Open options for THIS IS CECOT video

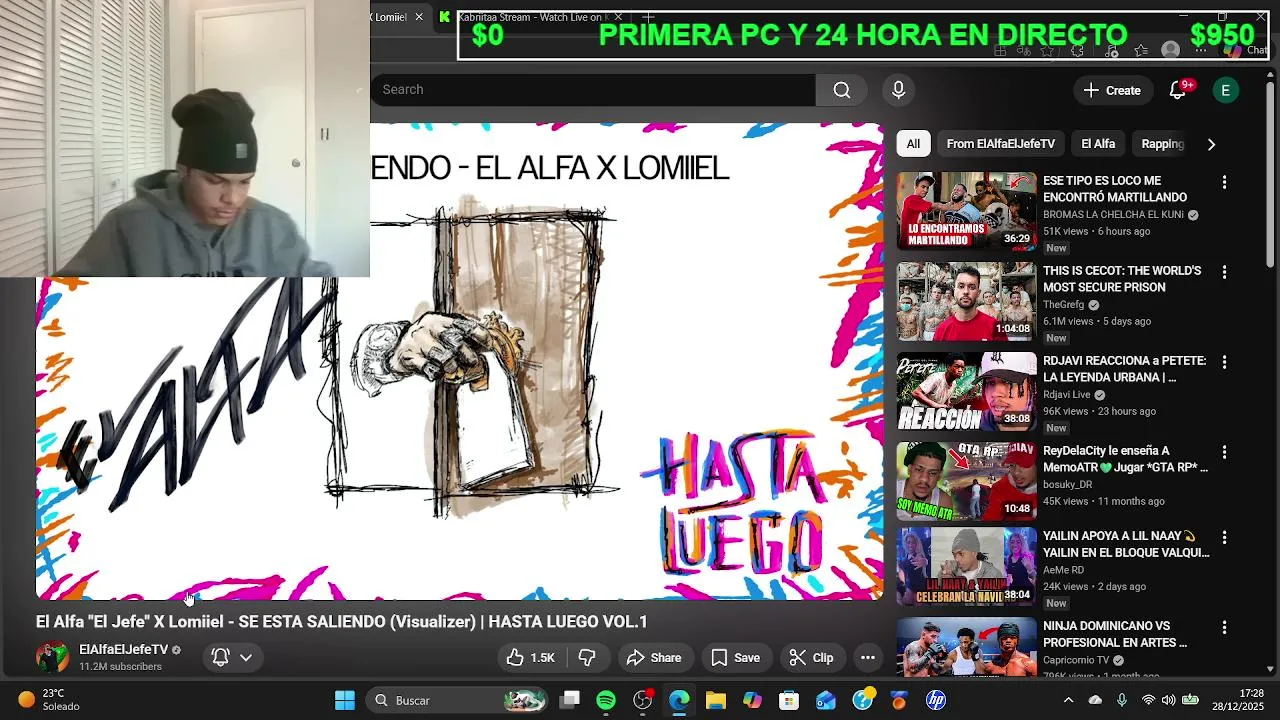click(1224, 272)
